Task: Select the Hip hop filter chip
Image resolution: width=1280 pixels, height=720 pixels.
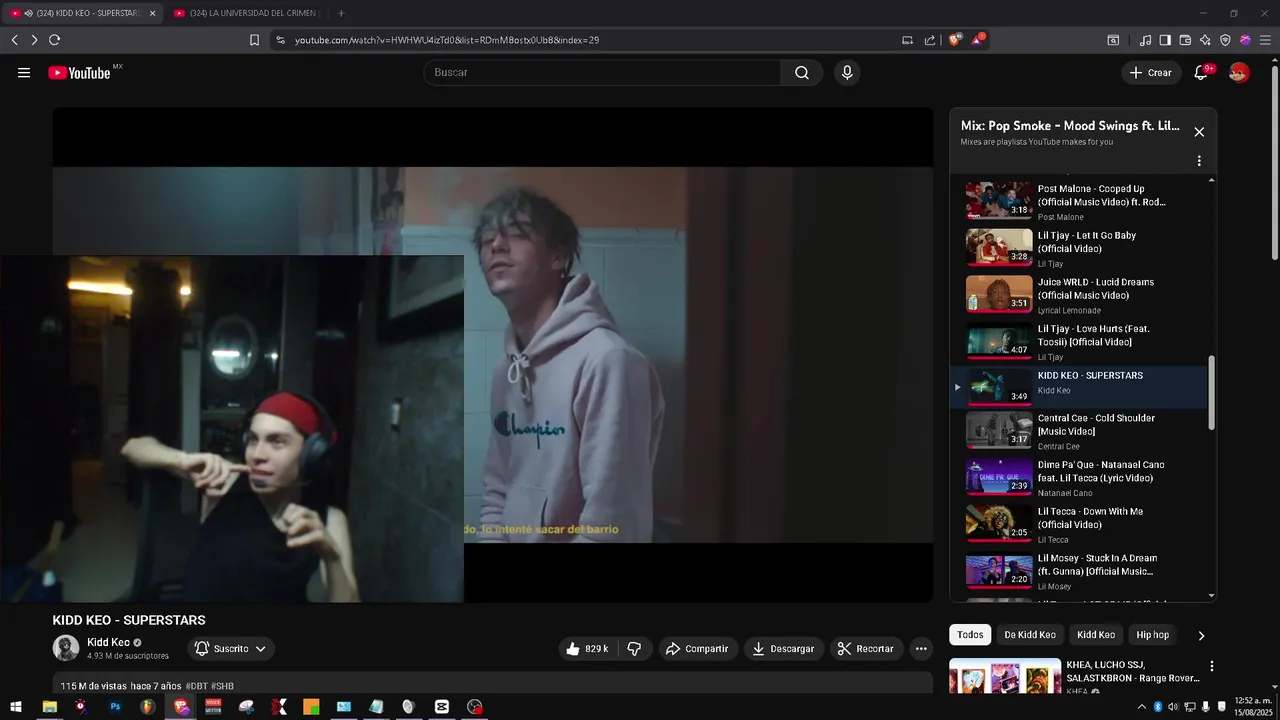Action: coord(1152,635)
